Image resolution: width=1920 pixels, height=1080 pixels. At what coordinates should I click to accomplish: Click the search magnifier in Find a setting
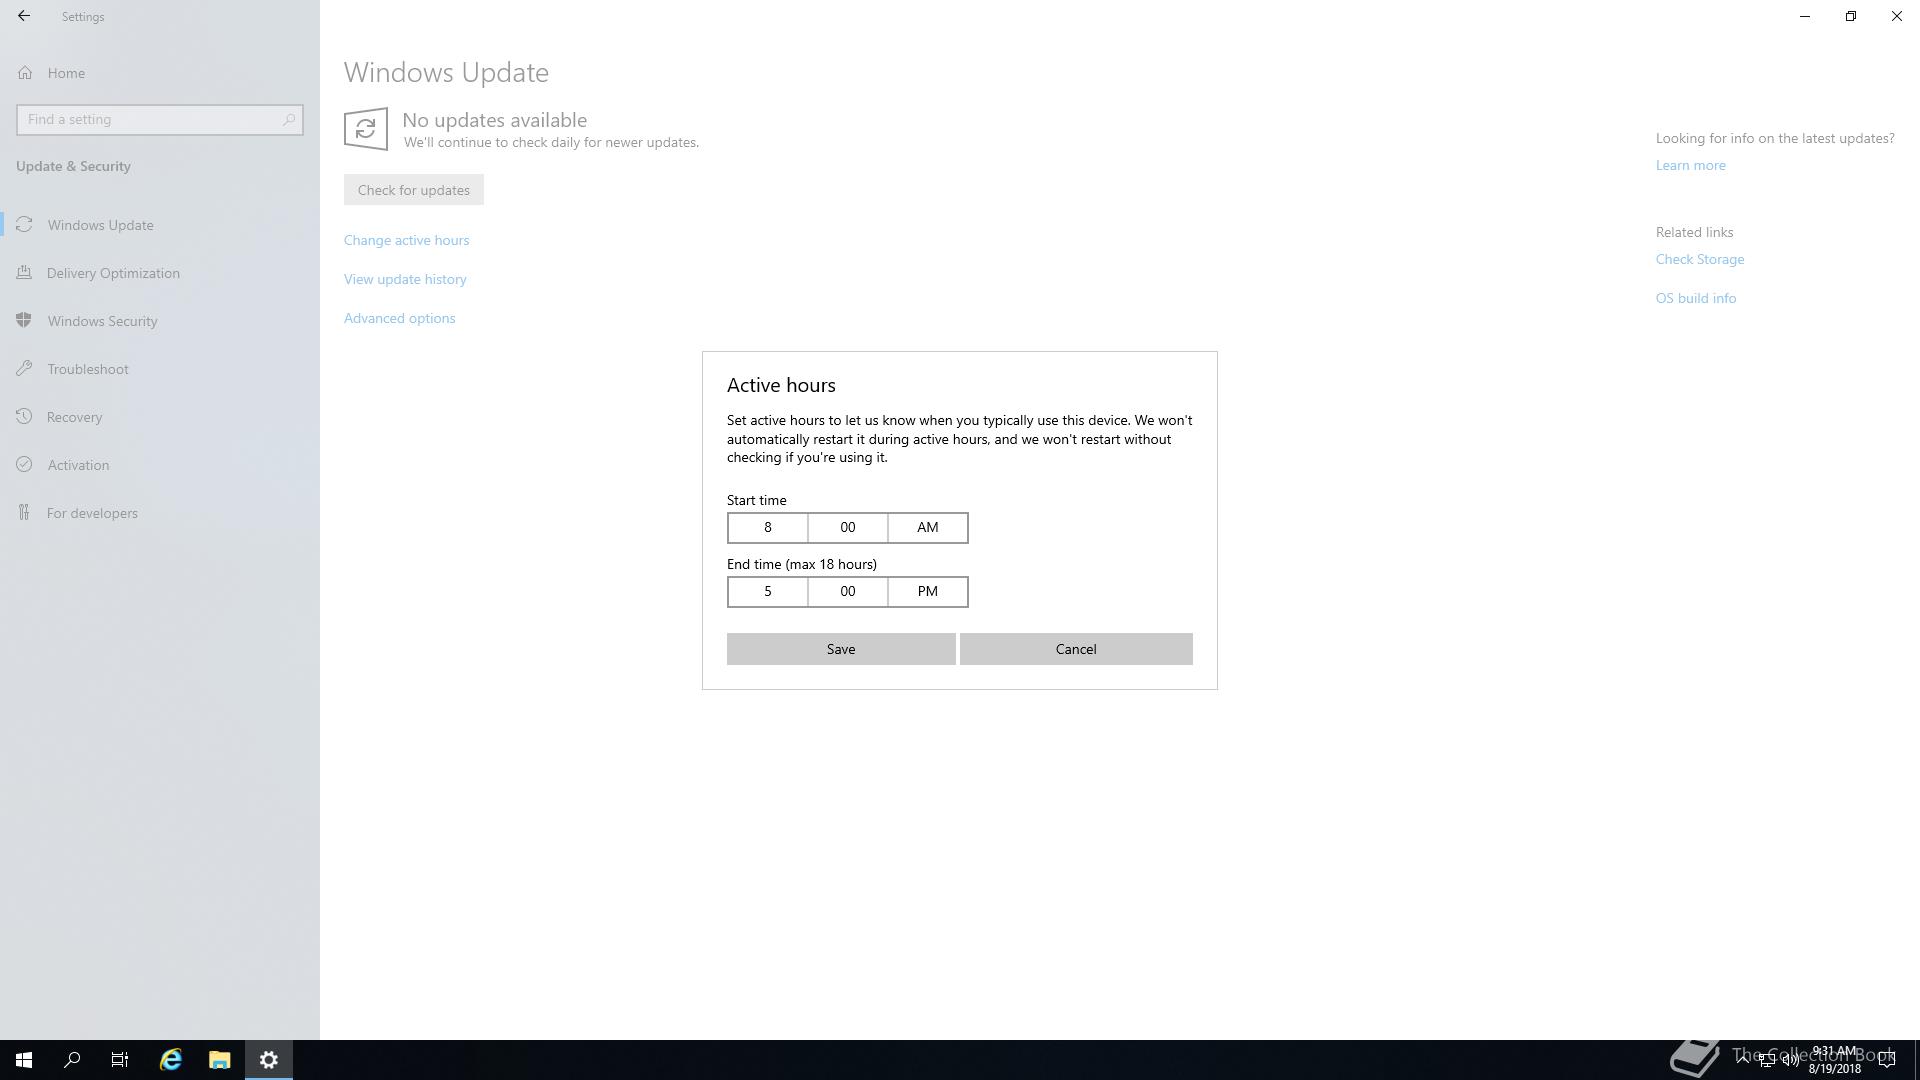coord(289,119)
